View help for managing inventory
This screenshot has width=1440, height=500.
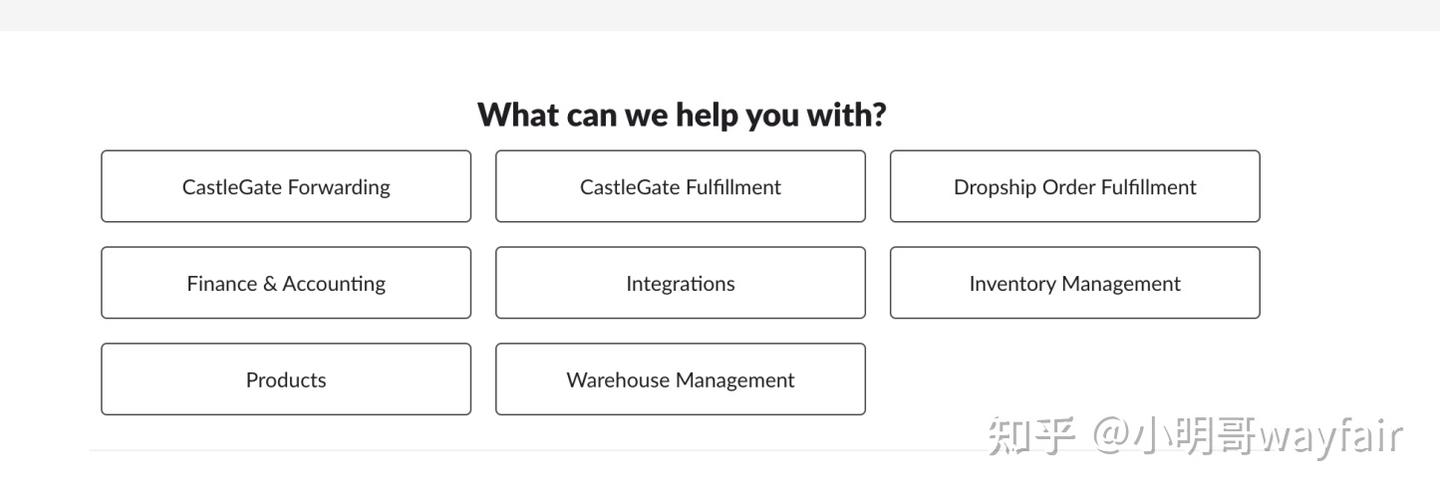click(x=1075, y=283)
